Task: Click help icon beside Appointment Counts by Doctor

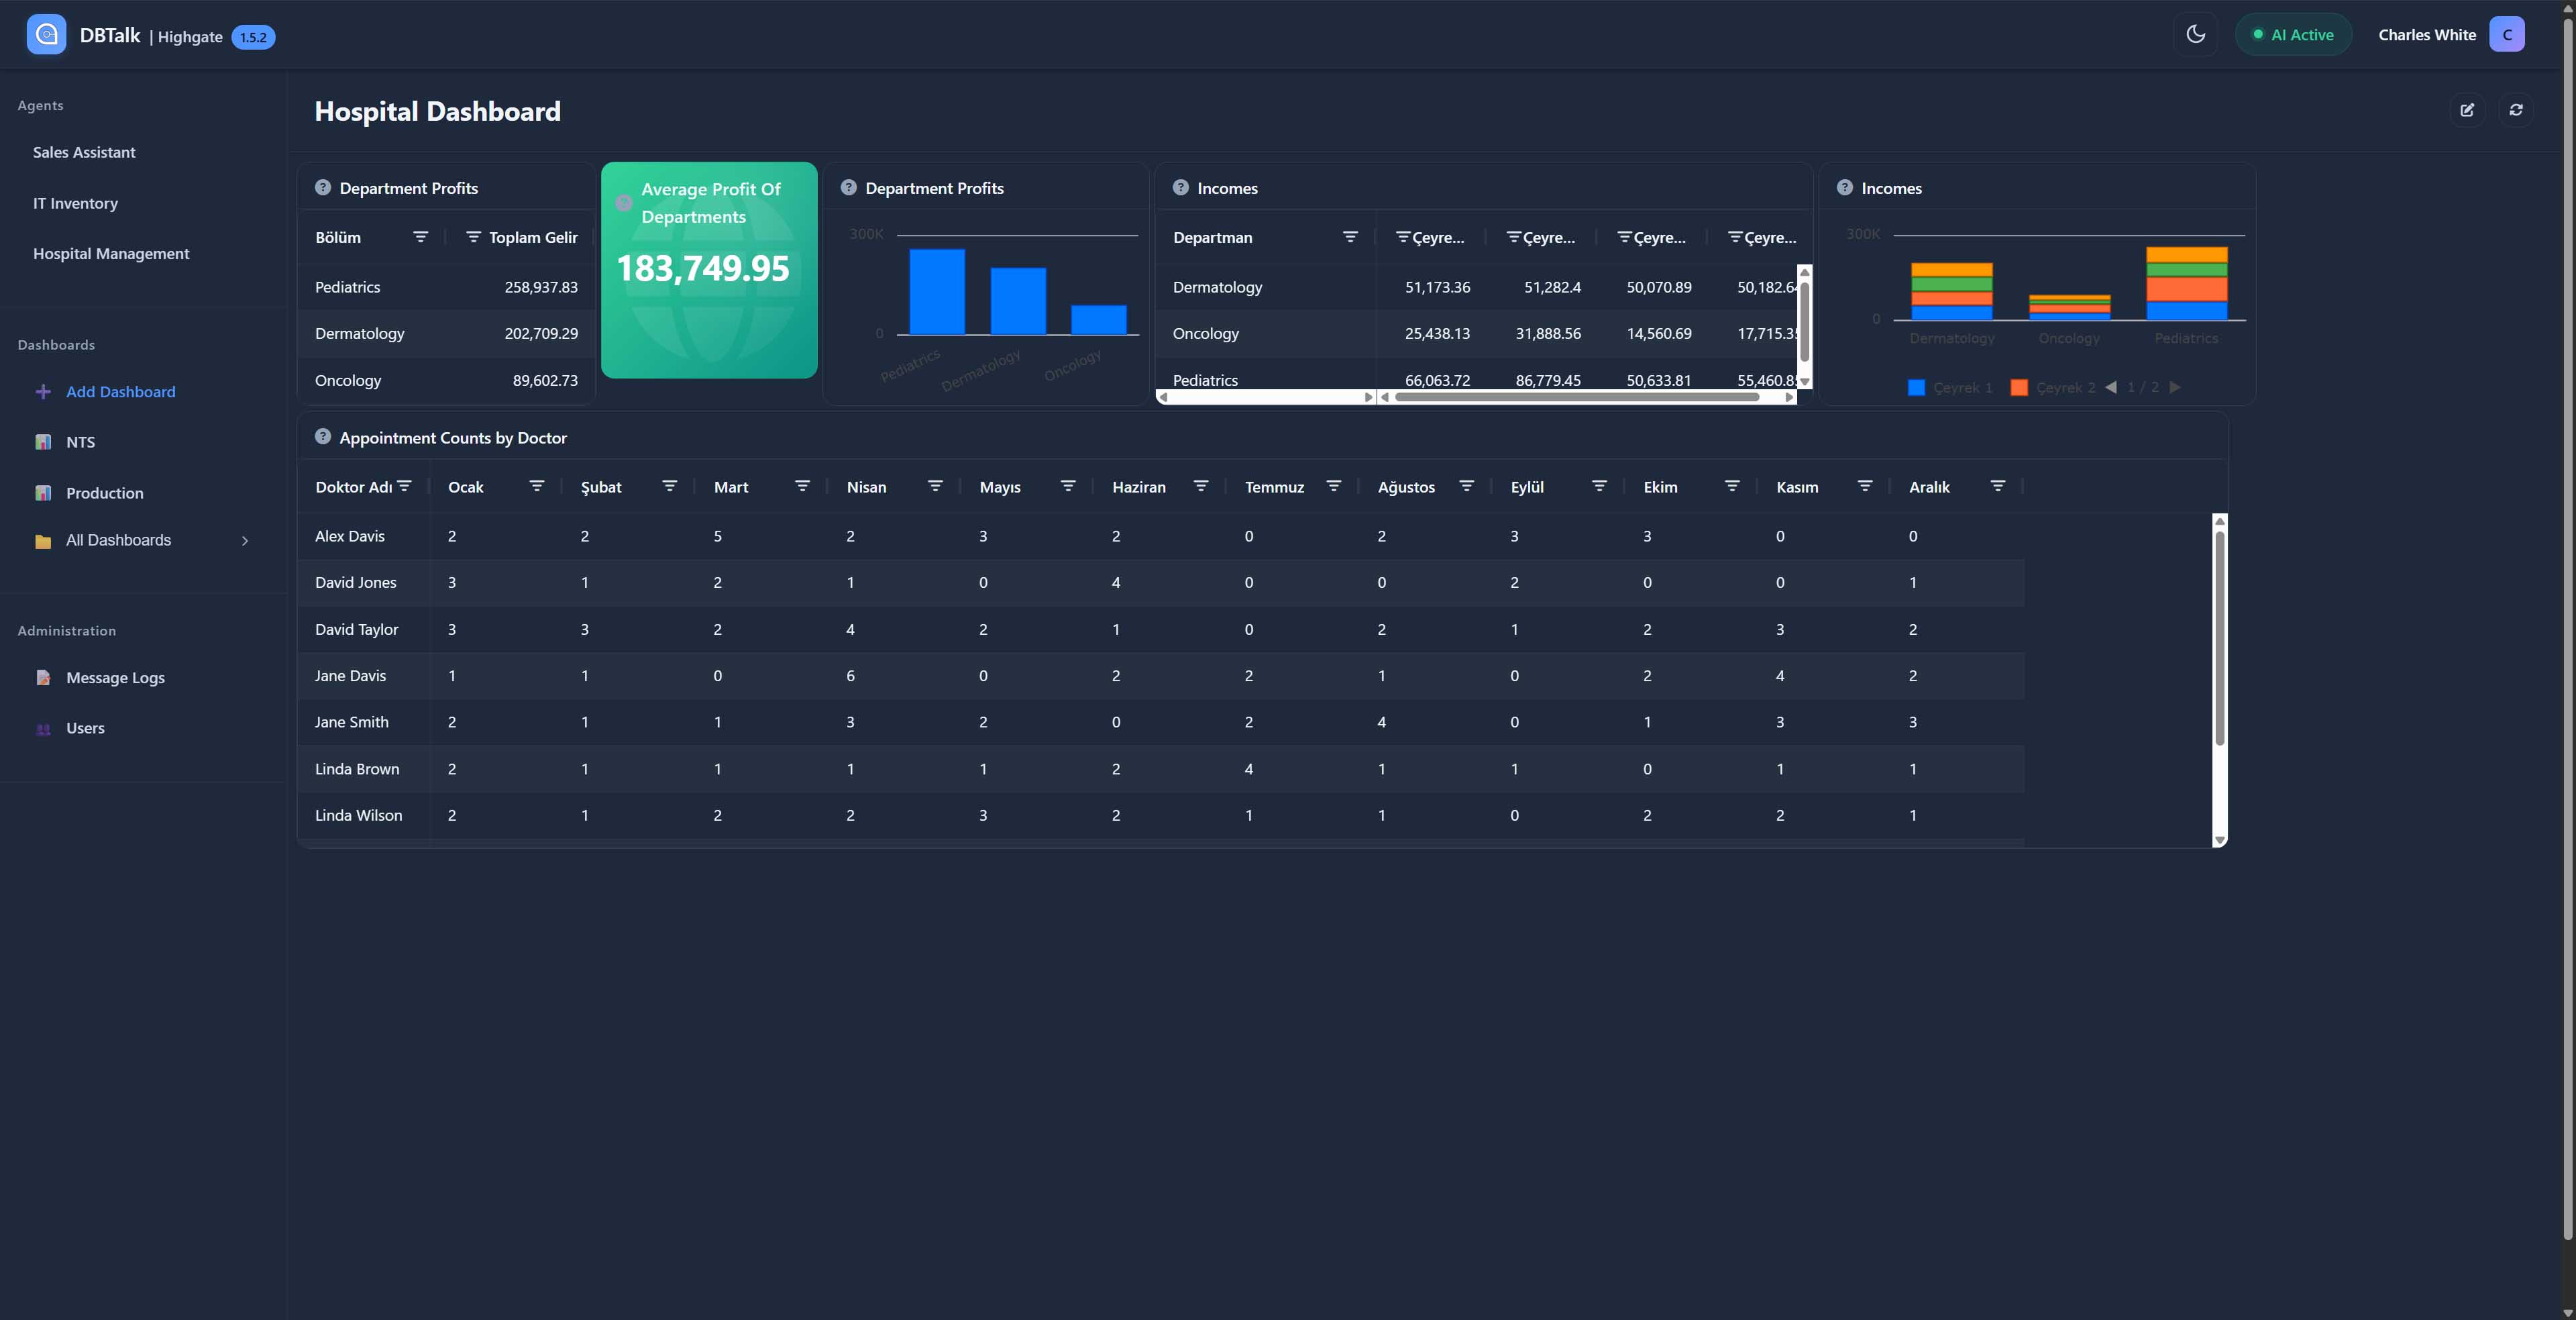Action: click(x=322, y=437)
